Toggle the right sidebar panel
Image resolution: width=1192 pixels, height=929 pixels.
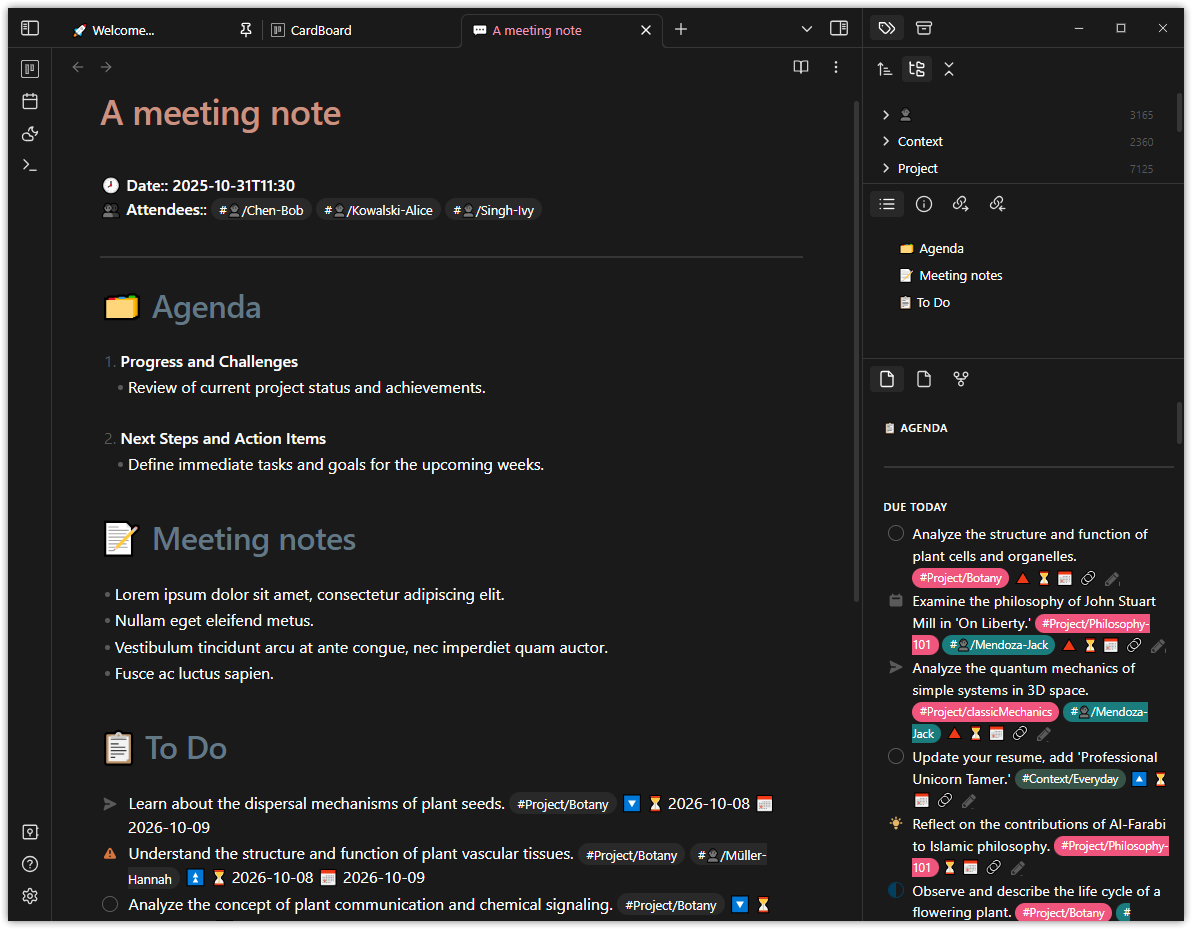pos(839,29)
